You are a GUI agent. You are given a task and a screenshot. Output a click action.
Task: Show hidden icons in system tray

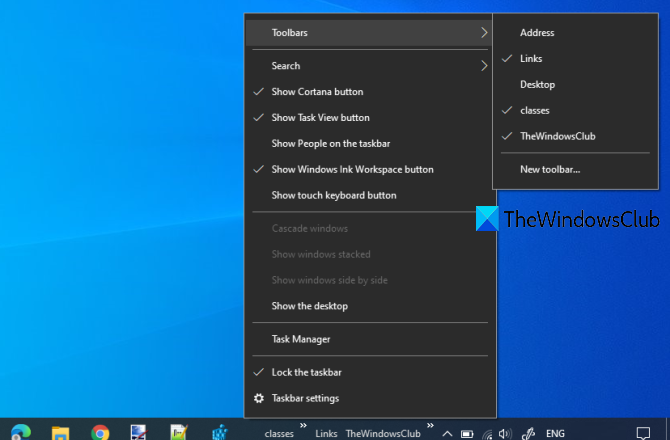click(x=447, y=434)
